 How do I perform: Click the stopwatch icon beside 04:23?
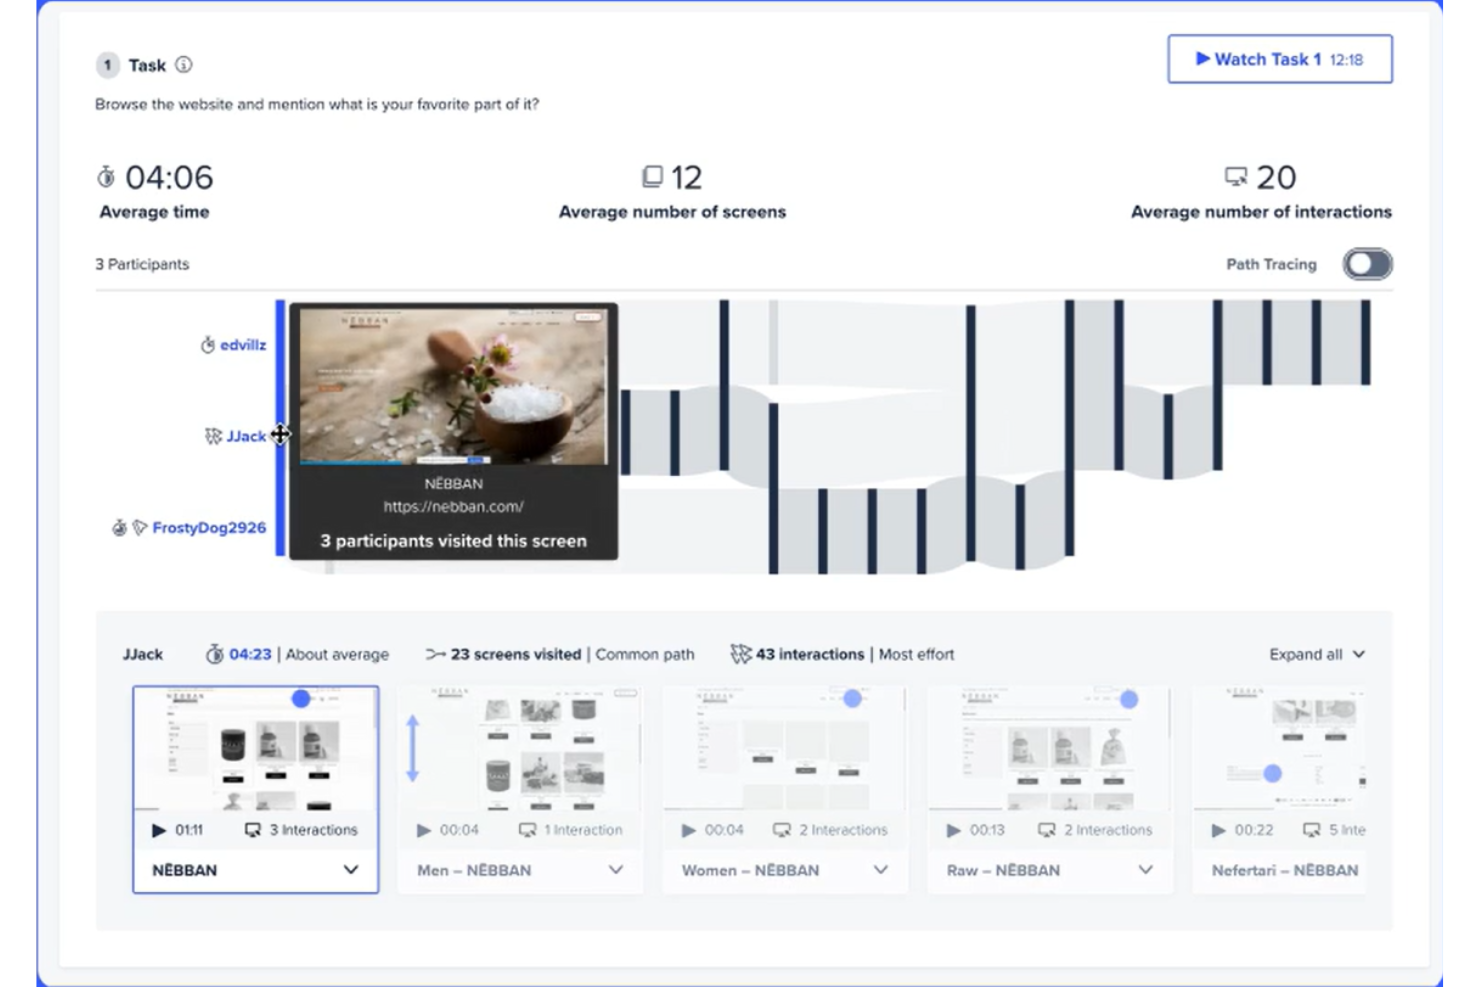(214, 654)
